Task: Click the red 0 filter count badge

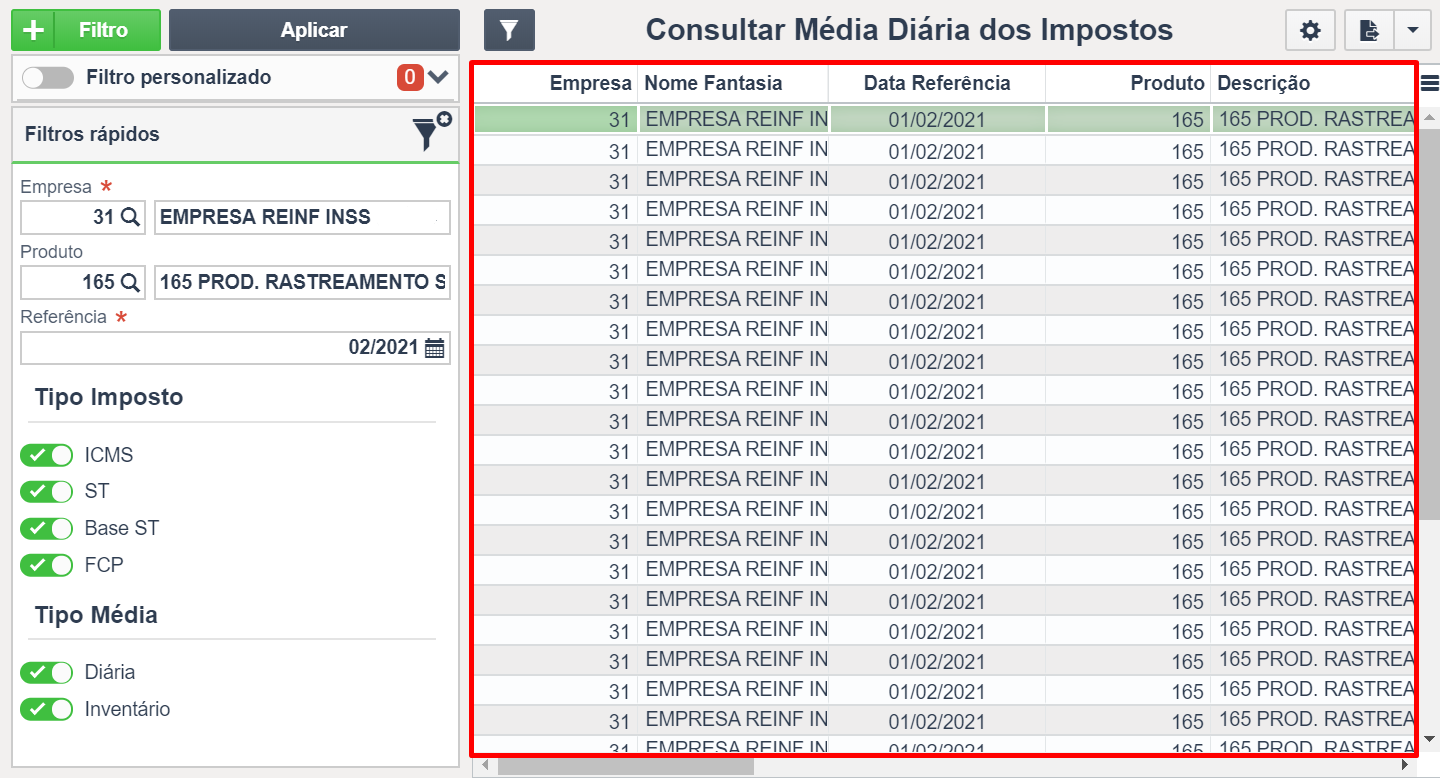Action: (410, 77)
